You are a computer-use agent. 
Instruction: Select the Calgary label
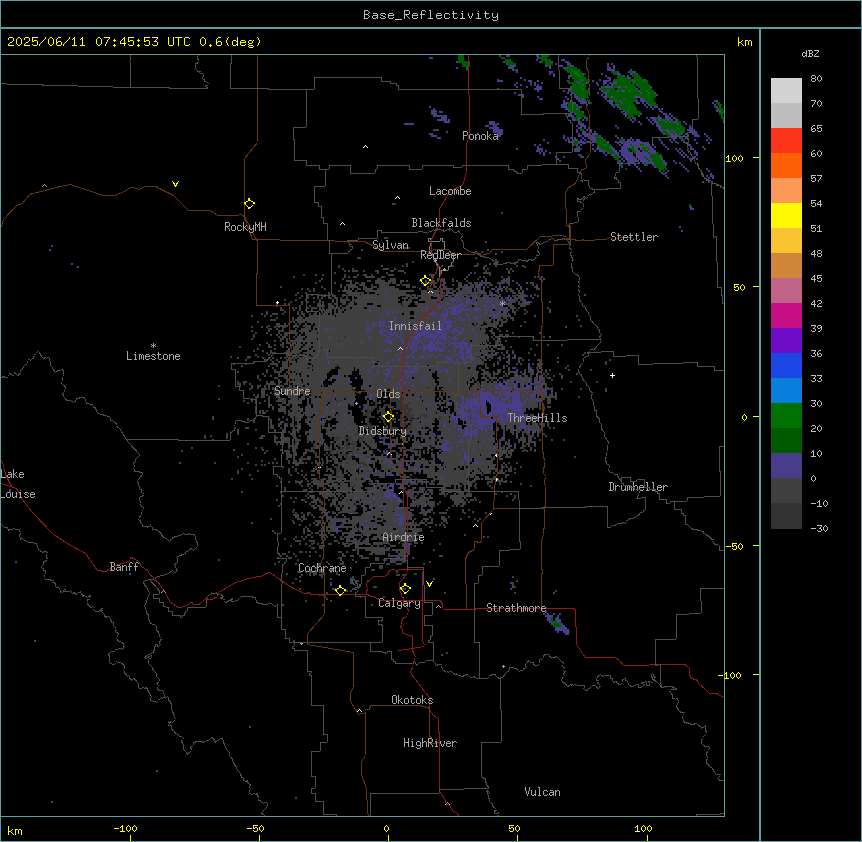(x=400, y=603)
